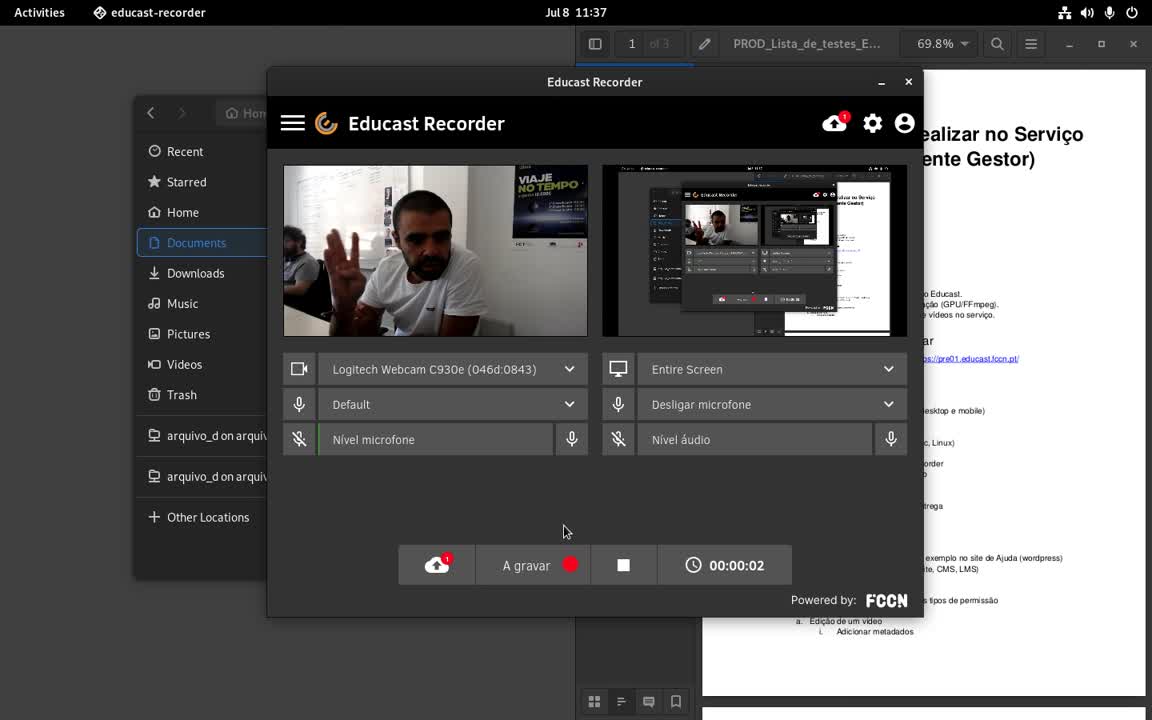This screenshot has height=720, width=1152.
Task: Click the A gravar recording button
Action: (x=533, y=565)
